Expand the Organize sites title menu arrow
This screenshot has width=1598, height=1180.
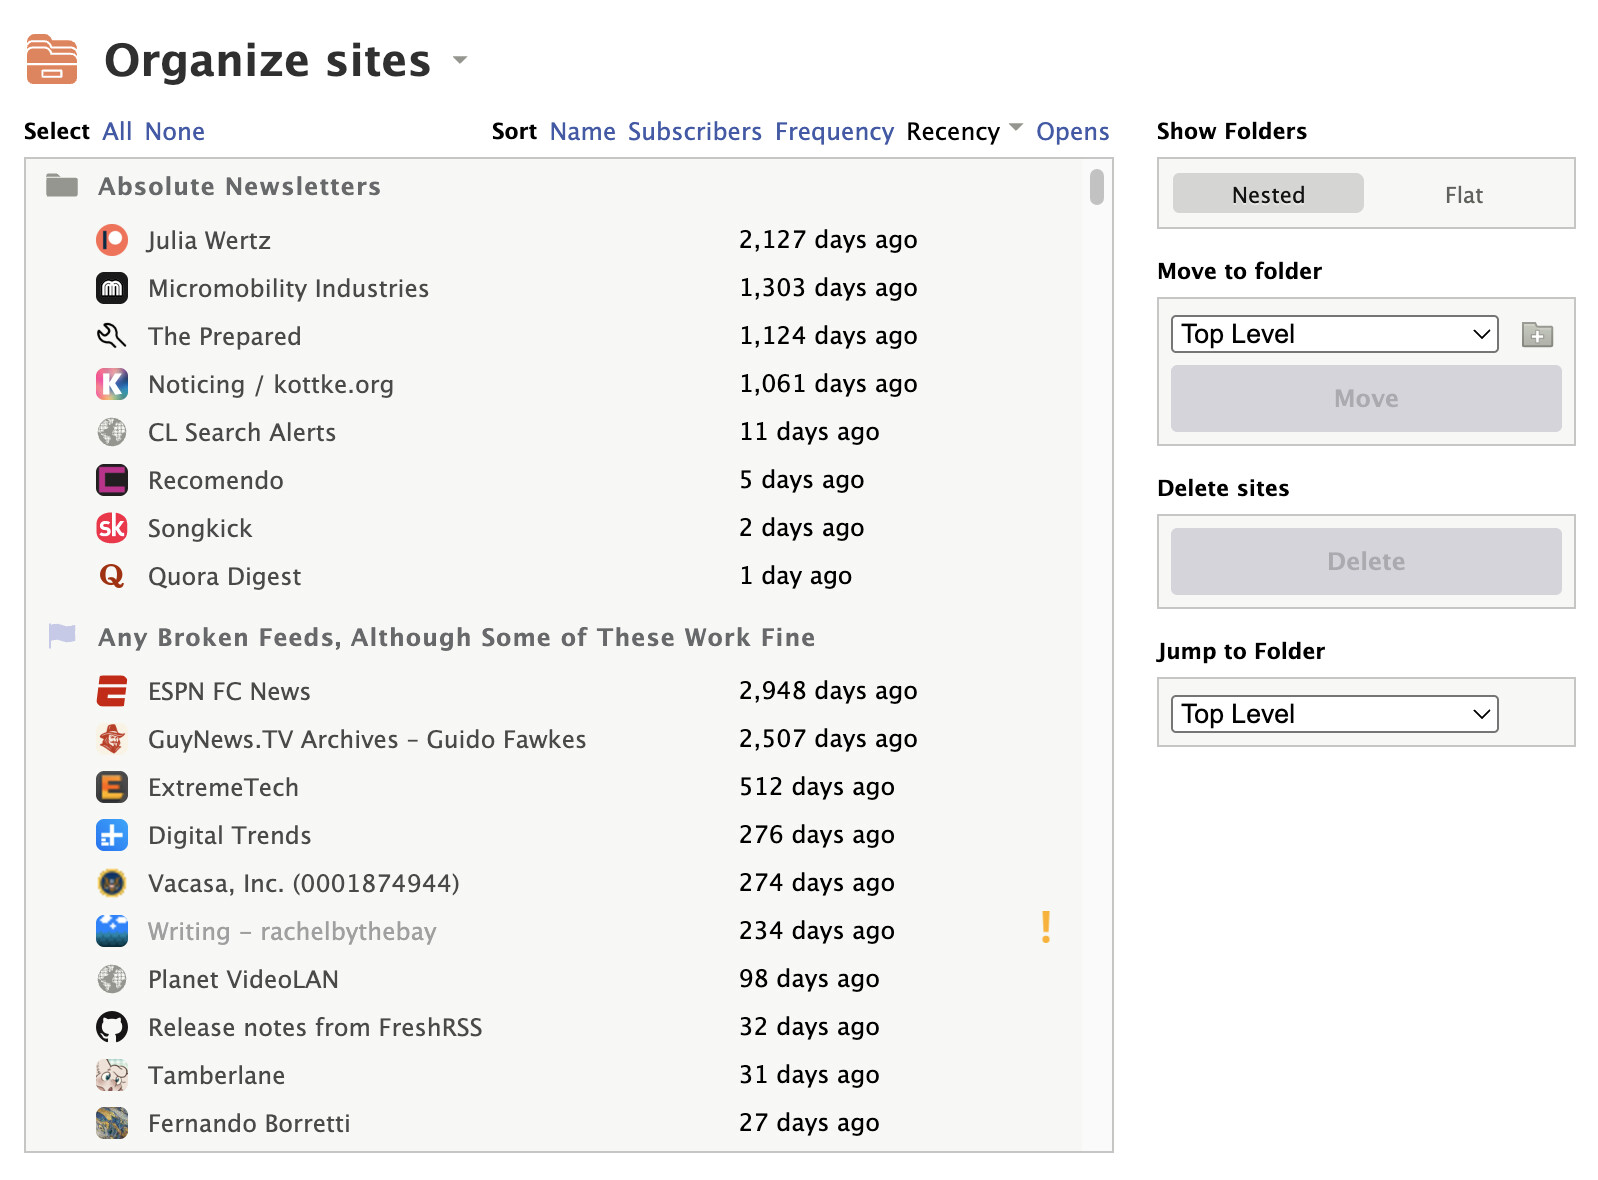[x=460, y=60]
